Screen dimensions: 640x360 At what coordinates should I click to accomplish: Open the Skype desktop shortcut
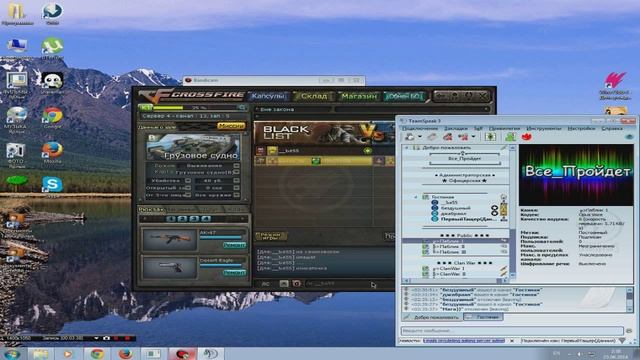(52, 187)
